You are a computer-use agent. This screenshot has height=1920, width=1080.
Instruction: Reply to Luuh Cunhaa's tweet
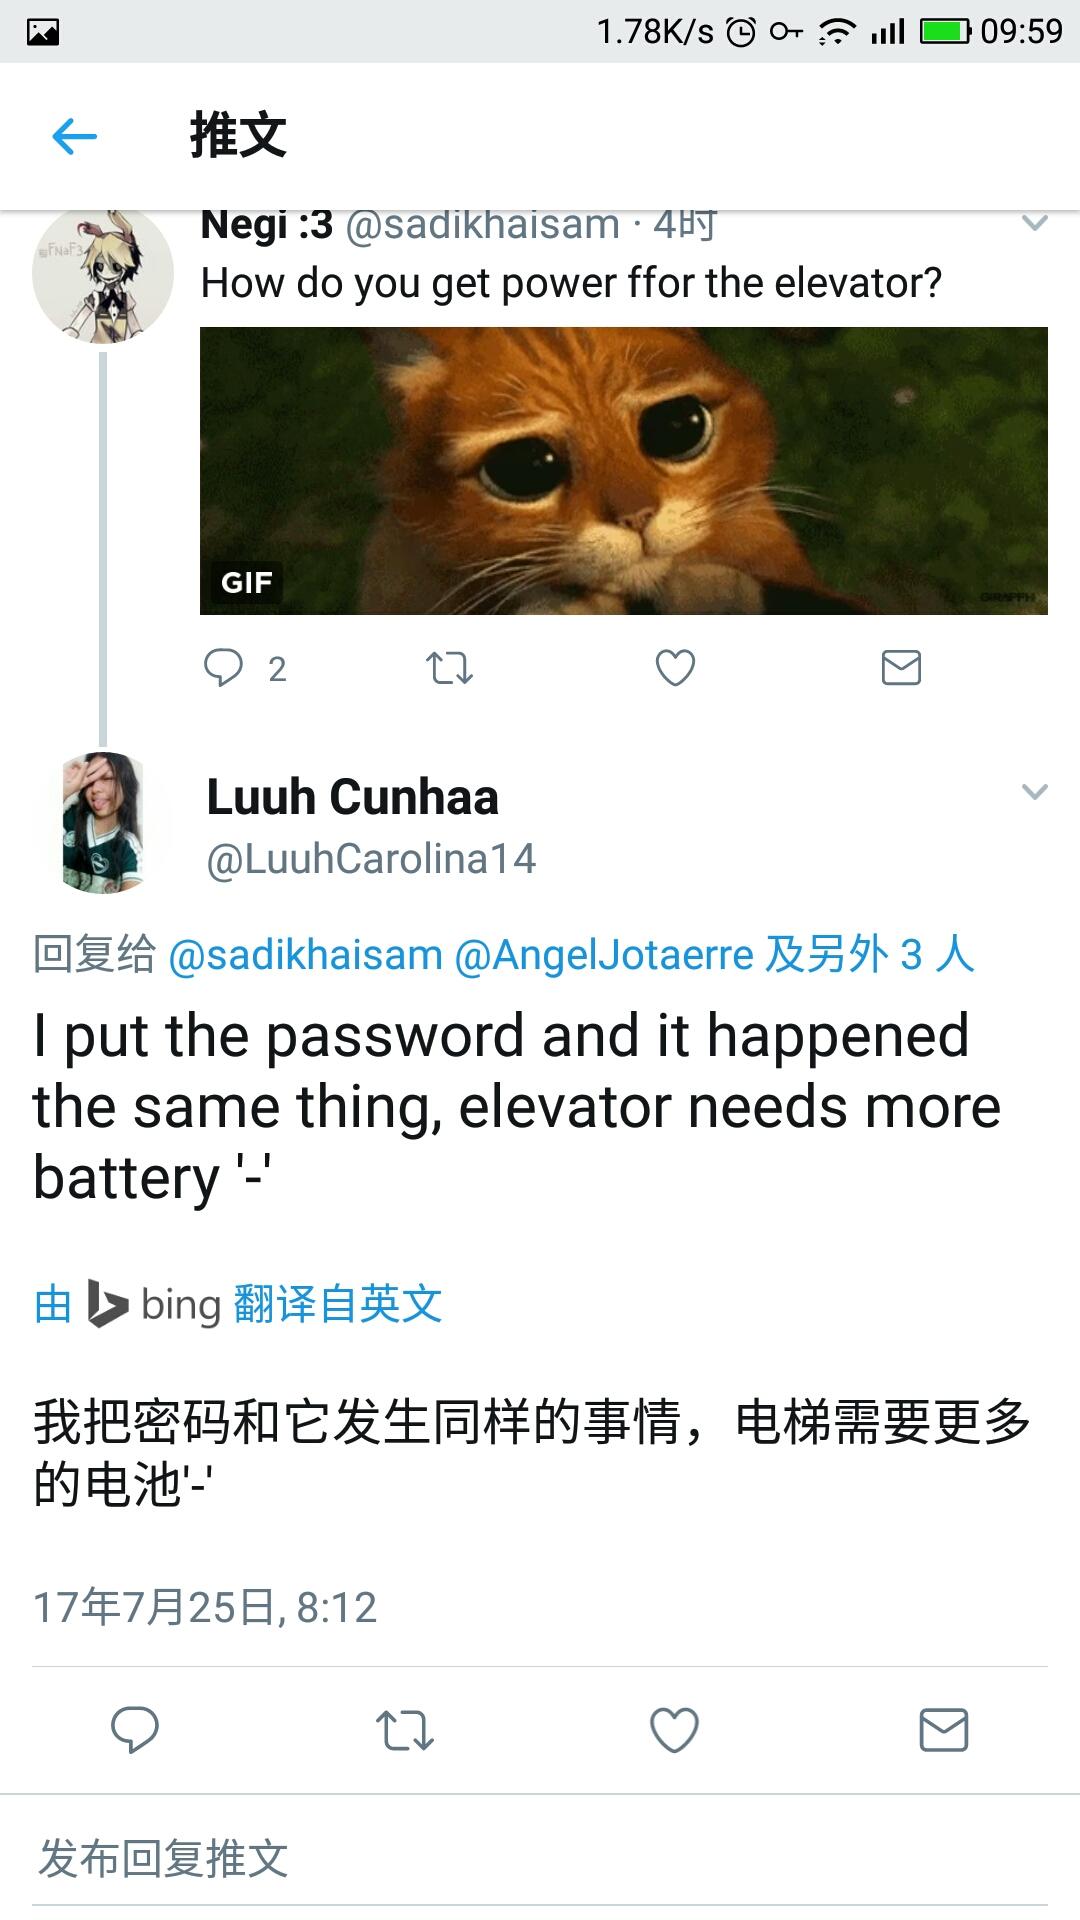click(x=134, y=1730)
